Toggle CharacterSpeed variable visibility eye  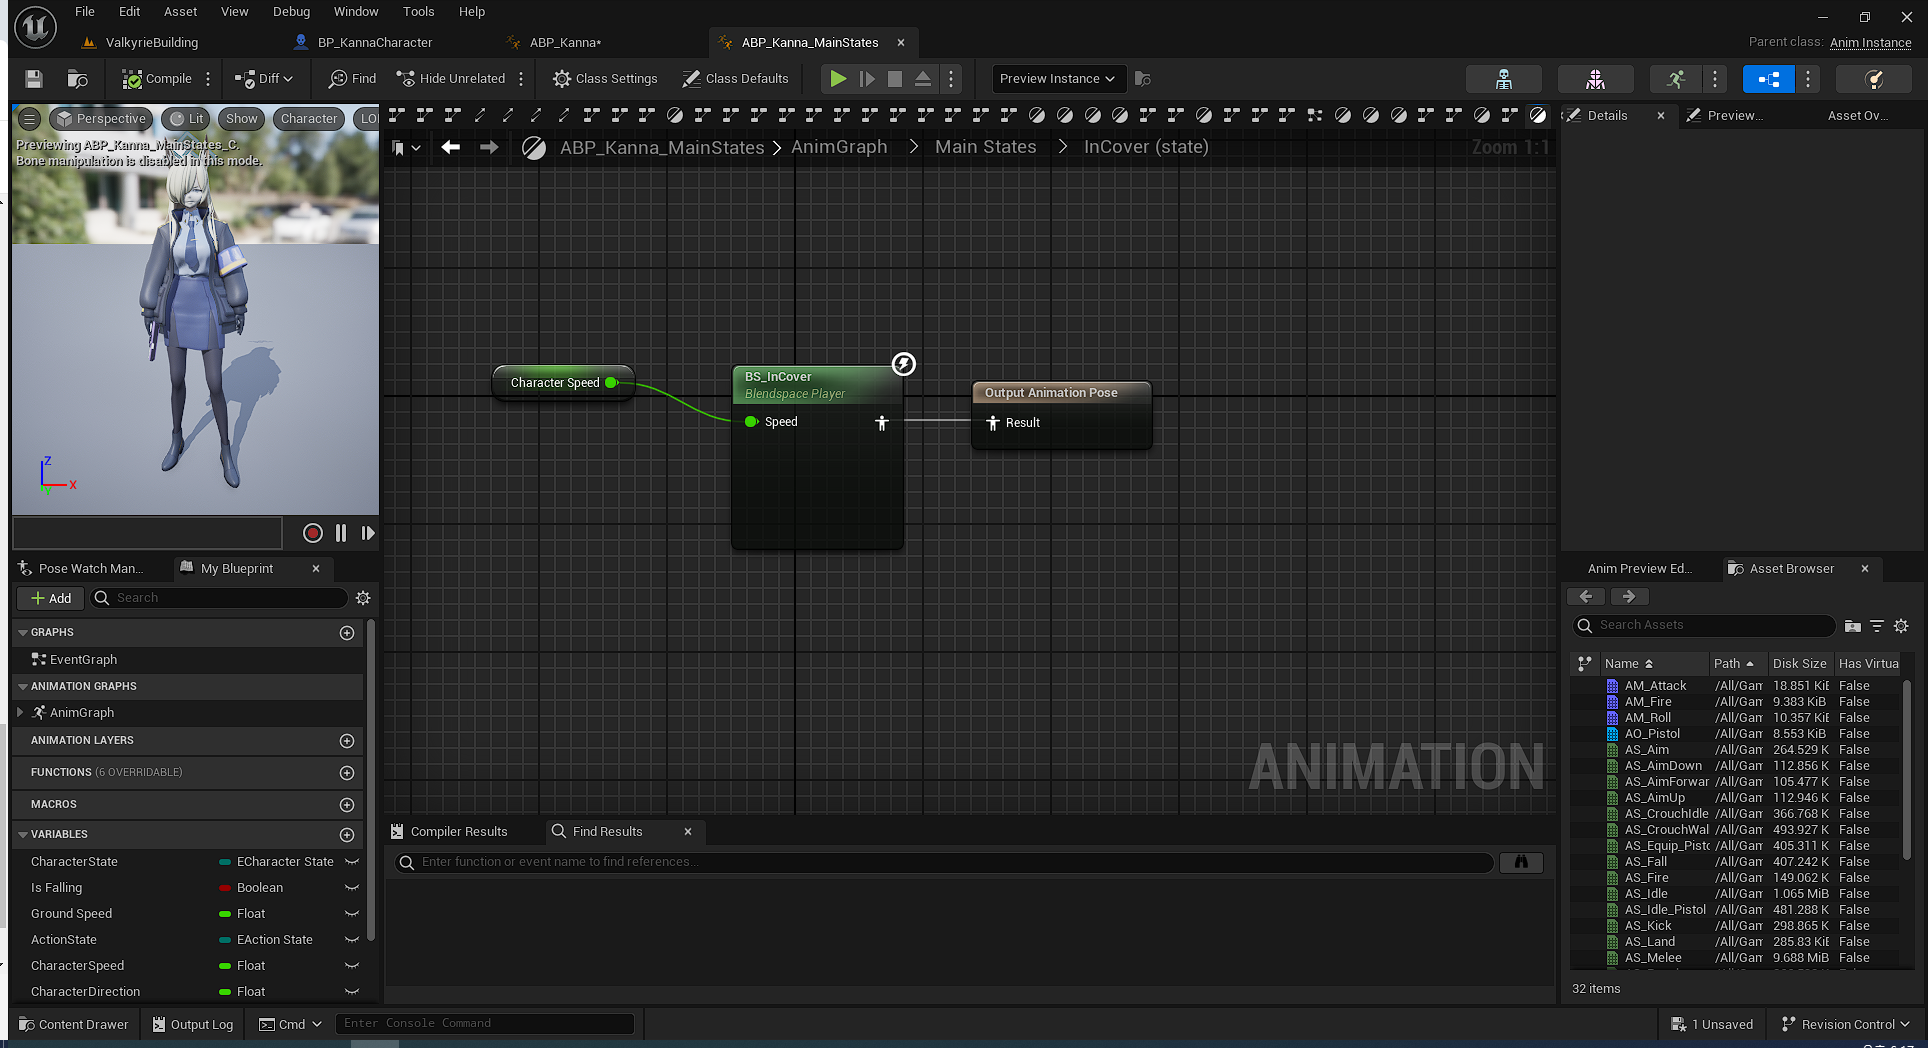352,966
